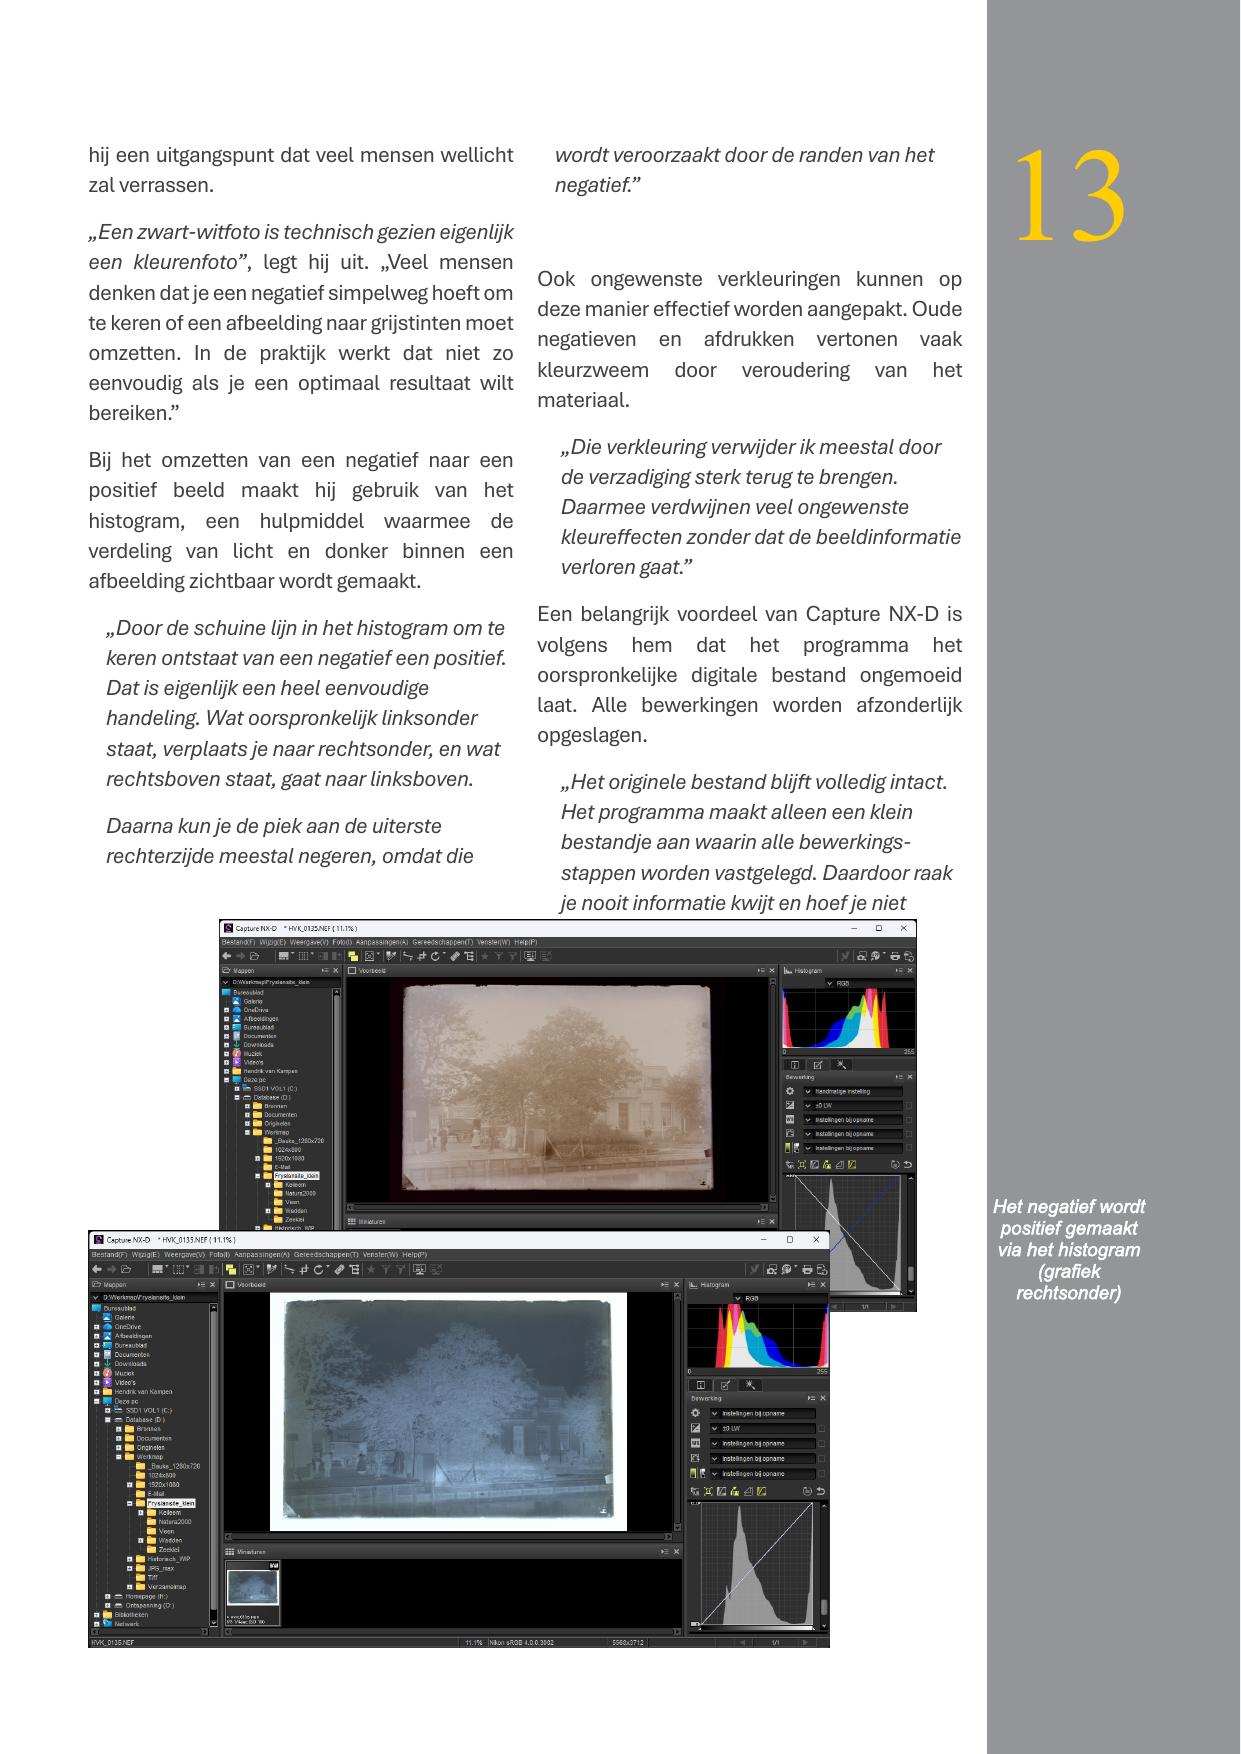This screenshot has height=1754, width=1241.
Task: Click the preview horizontal scrollbar, front window
Action: point(450,1536)
